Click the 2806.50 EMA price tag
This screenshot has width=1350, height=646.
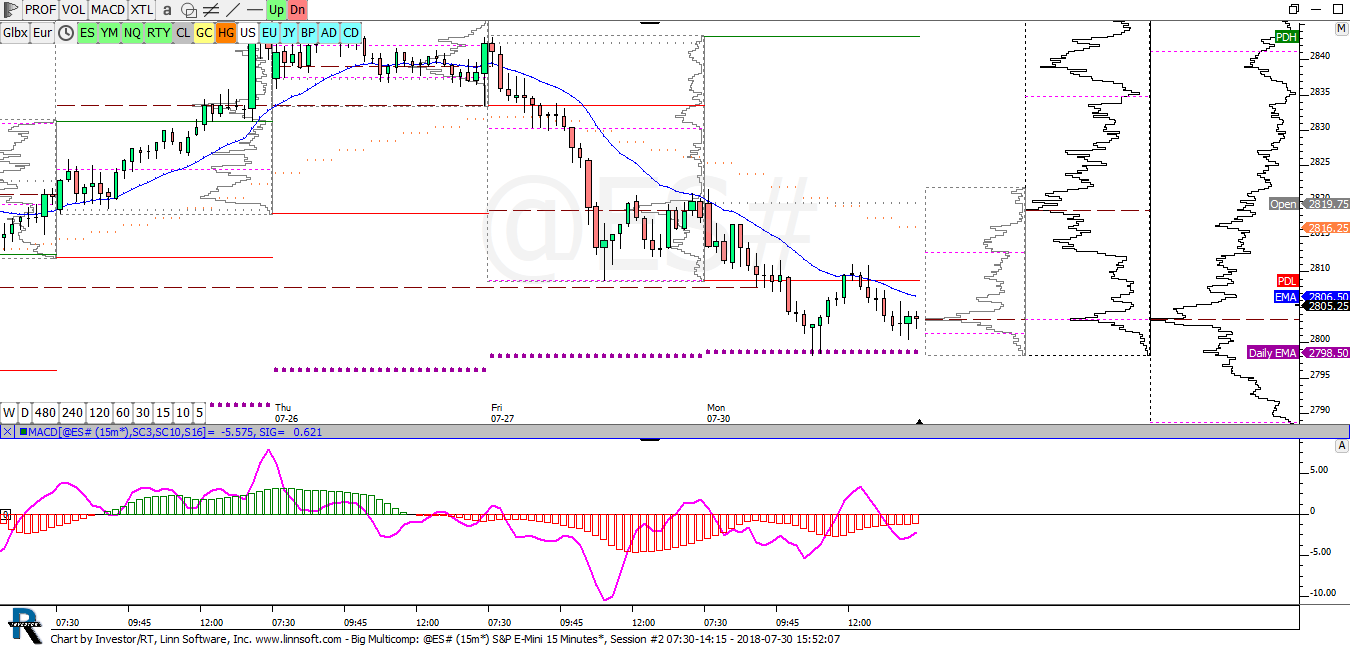pyautogui.click(x=1328, y=297)
